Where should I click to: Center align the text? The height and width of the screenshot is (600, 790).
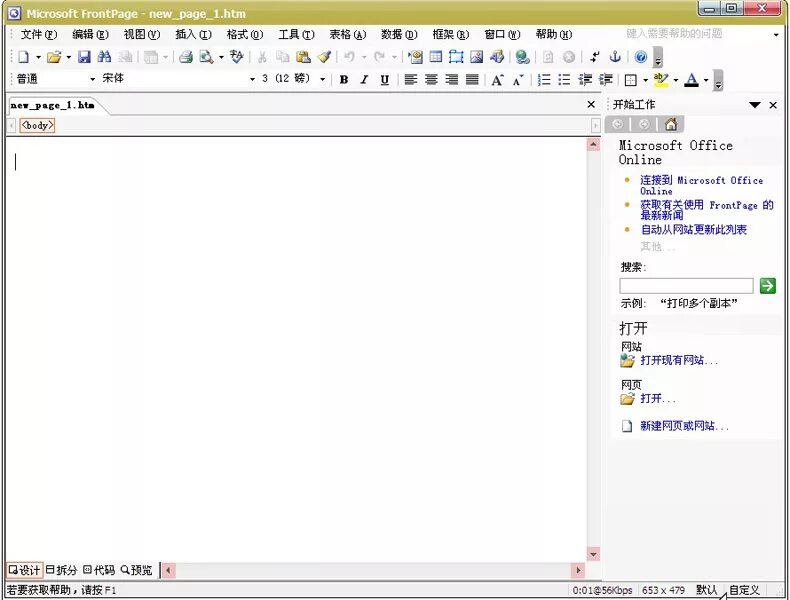[x=431, y=80]
